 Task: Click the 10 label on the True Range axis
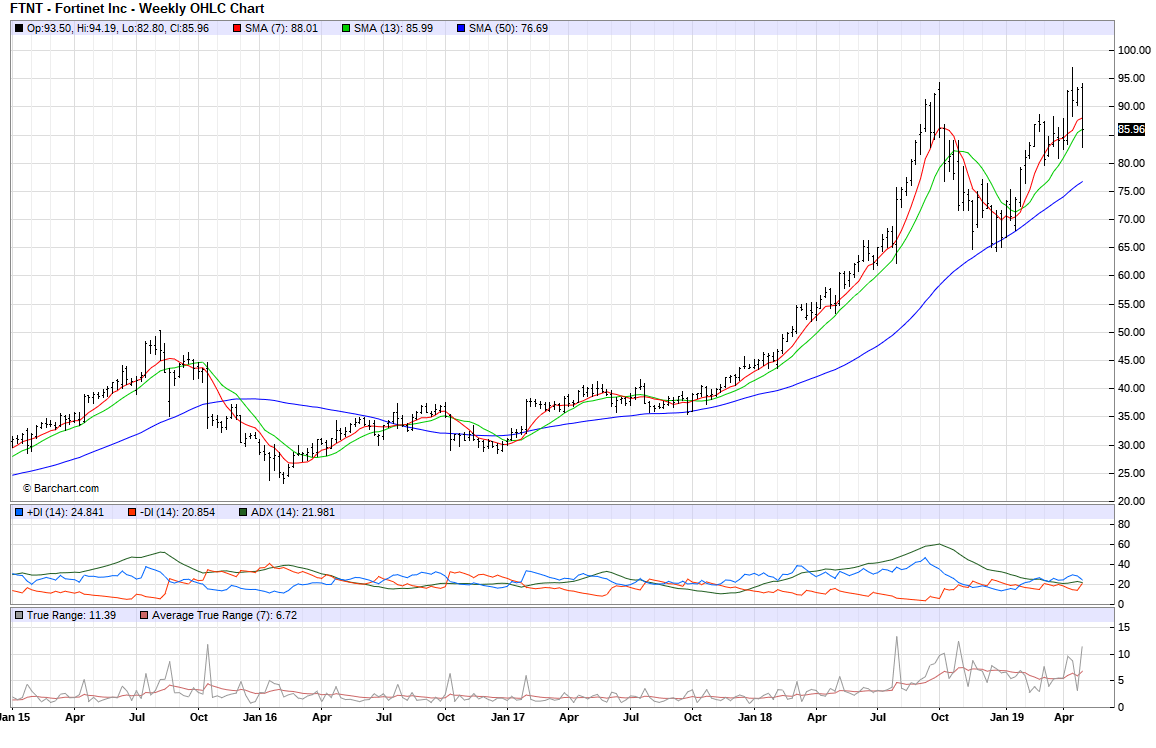click(1124, 654)
